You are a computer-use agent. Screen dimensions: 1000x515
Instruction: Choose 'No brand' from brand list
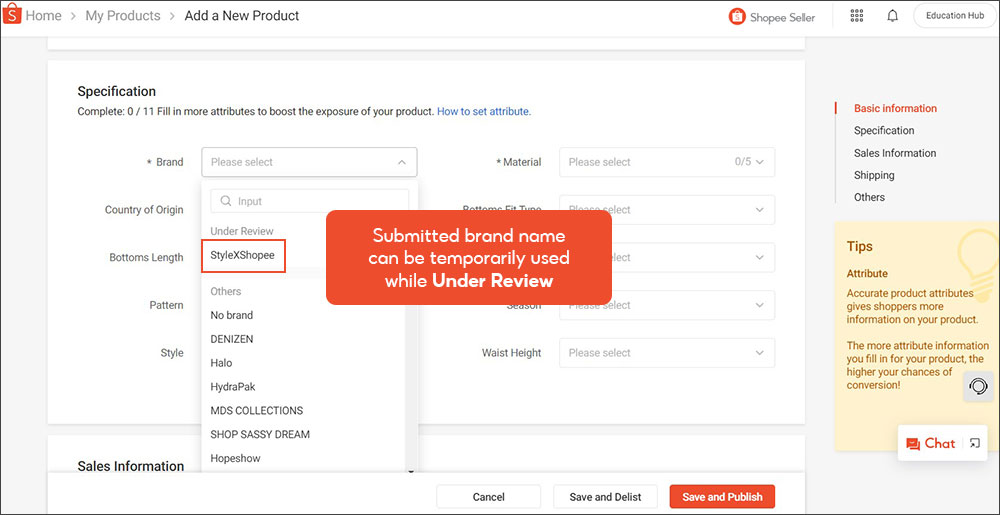pos(232,315)
